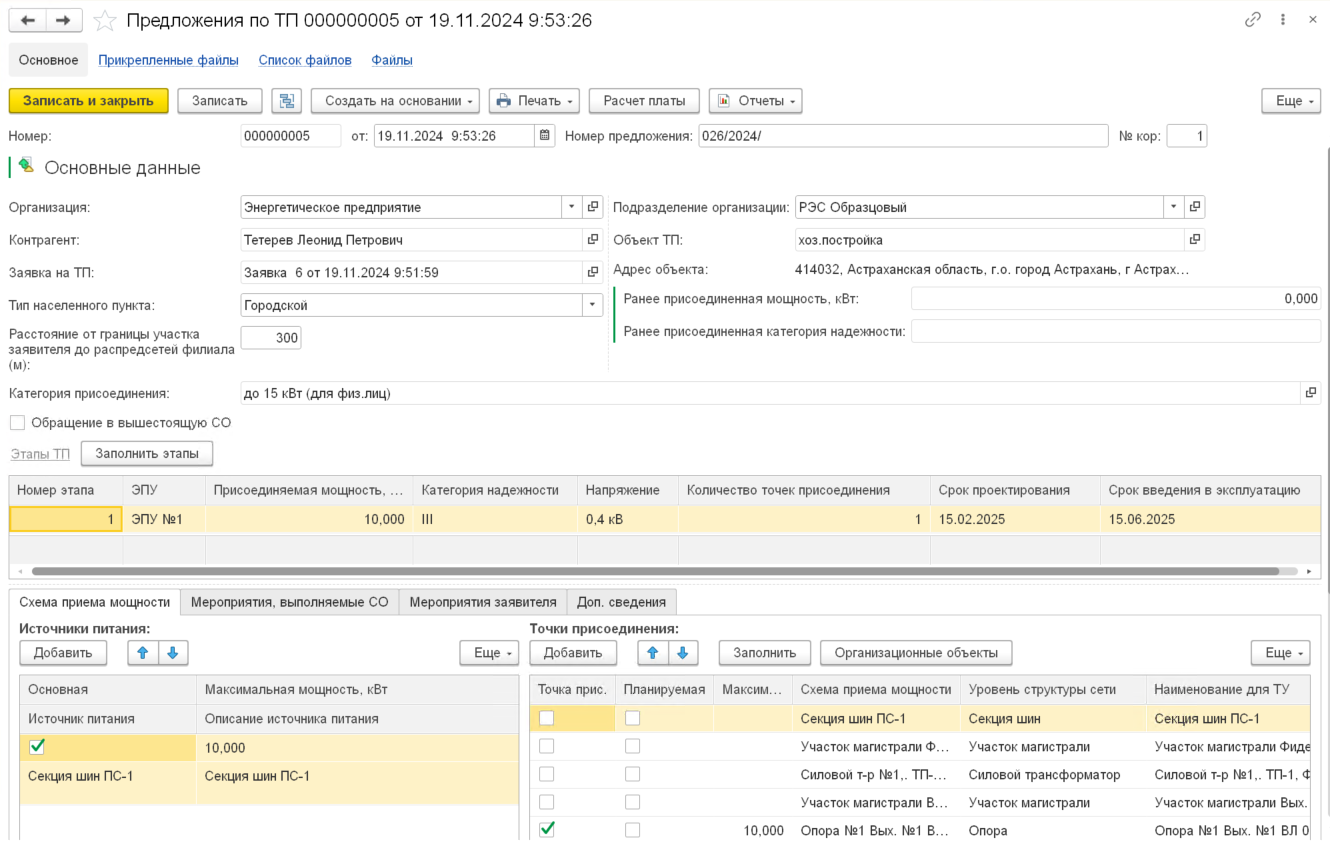Open Контрагент Тетерев Леонид Петрович record icon

[x=593, y=240]
